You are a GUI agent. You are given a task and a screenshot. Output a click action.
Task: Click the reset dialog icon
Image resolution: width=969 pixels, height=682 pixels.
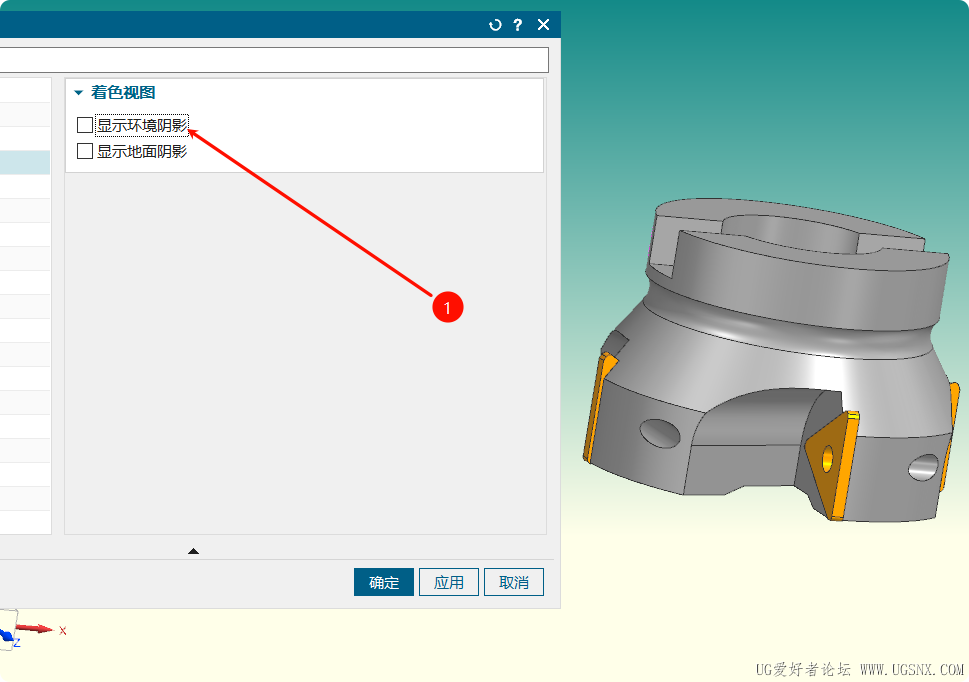point(495,25)
